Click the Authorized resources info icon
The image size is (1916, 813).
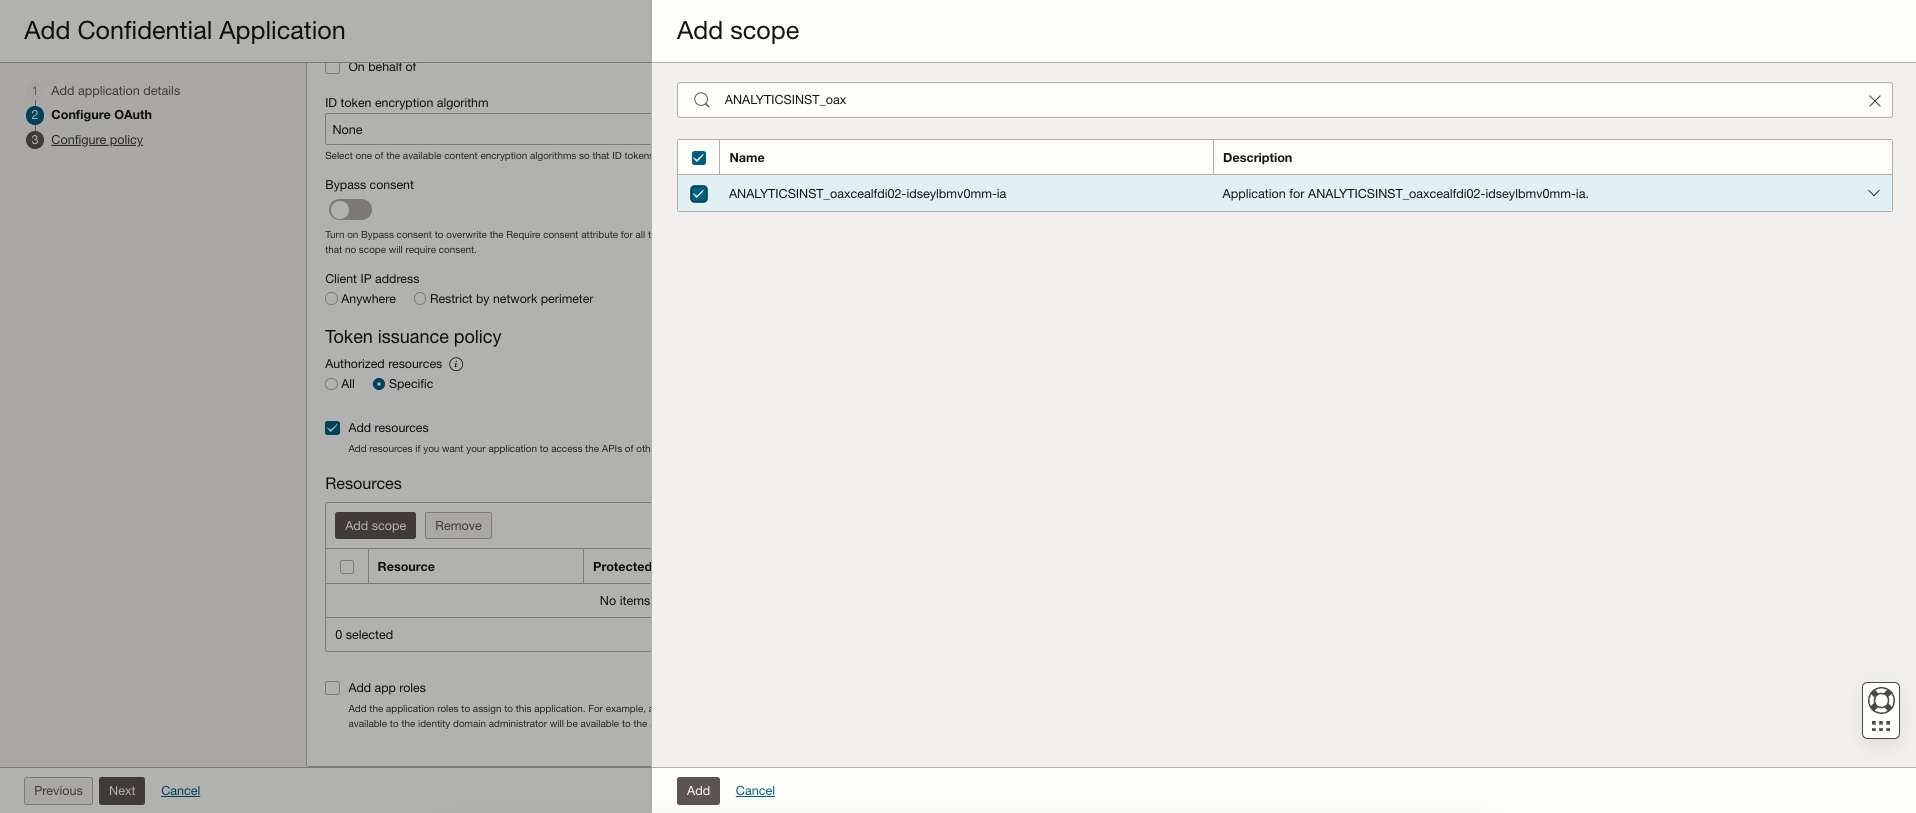[x=456, y=364]
